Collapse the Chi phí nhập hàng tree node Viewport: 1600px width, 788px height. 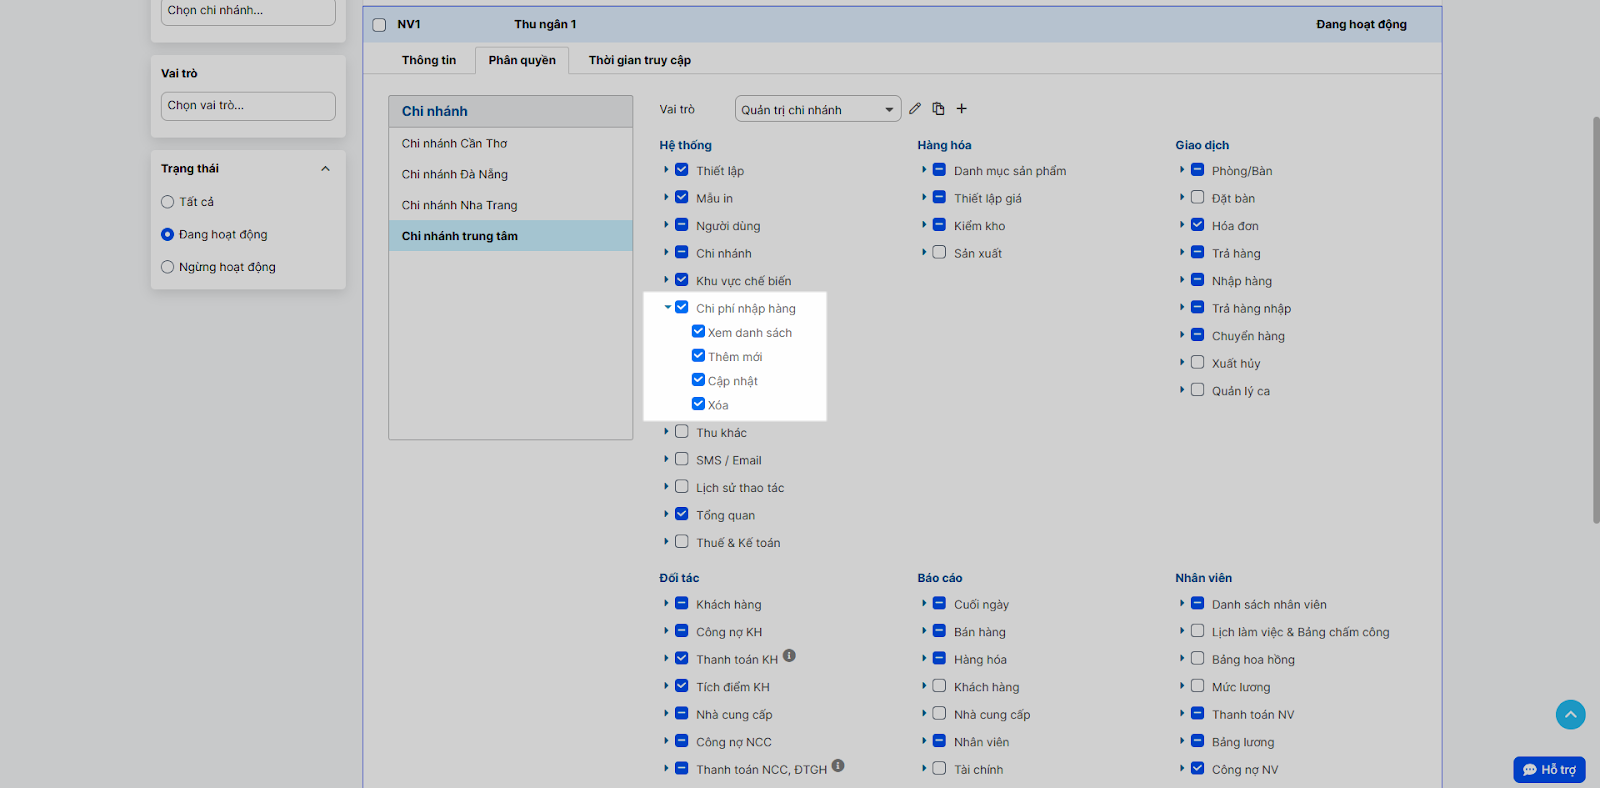667,308
